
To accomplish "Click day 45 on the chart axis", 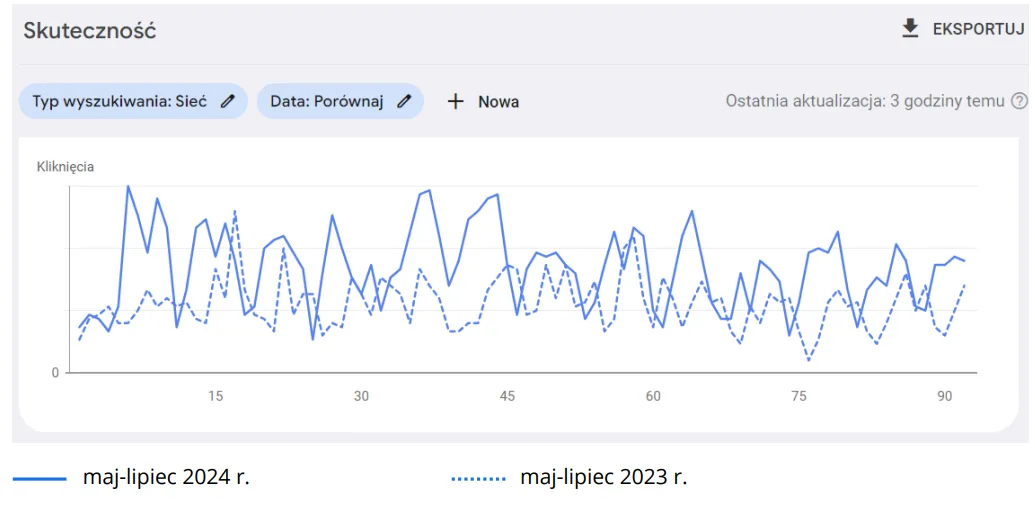I will click(507, 396).
